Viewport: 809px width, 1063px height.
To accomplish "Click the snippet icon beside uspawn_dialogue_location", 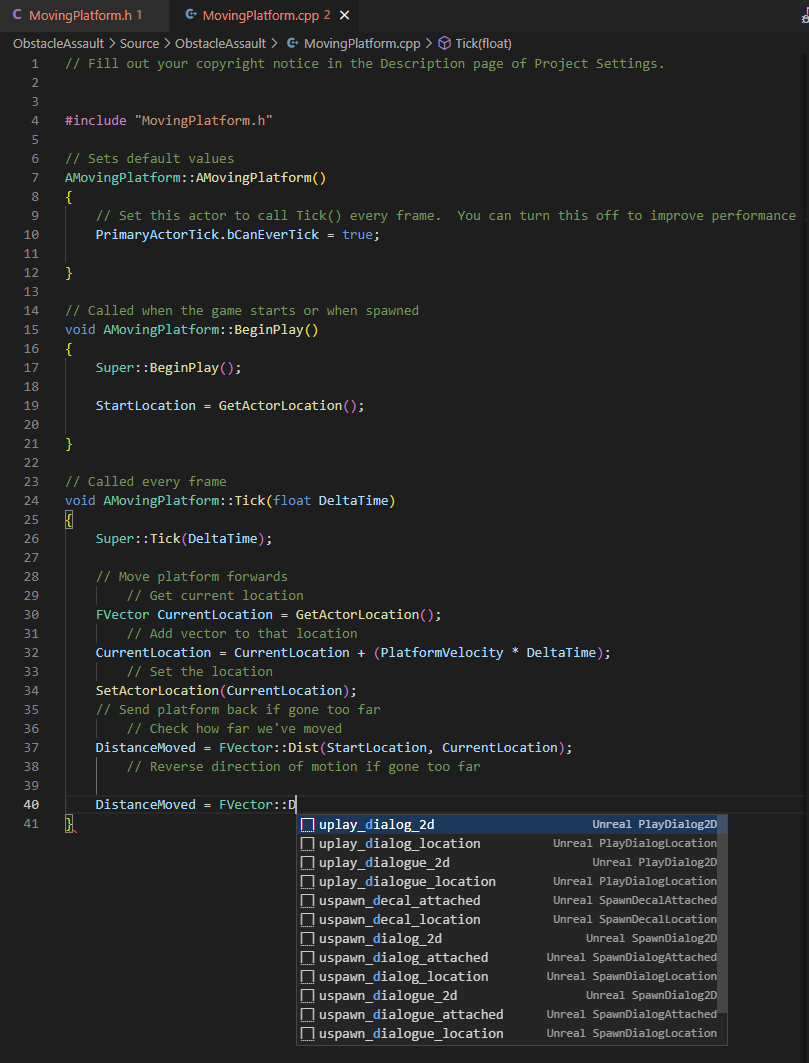I will pyautogui.click(x=307, y=1033).
